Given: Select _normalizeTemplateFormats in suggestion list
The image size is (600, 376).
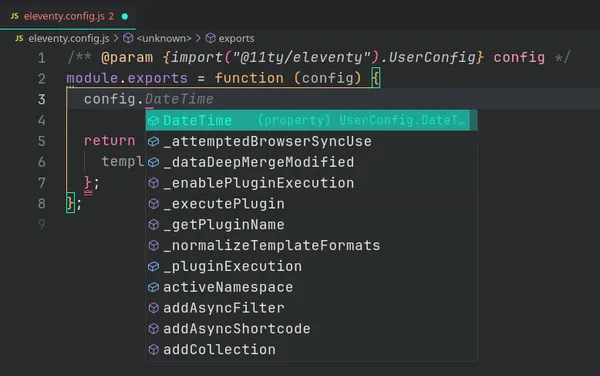Looking at the screenshot, I should click(311, 245).
